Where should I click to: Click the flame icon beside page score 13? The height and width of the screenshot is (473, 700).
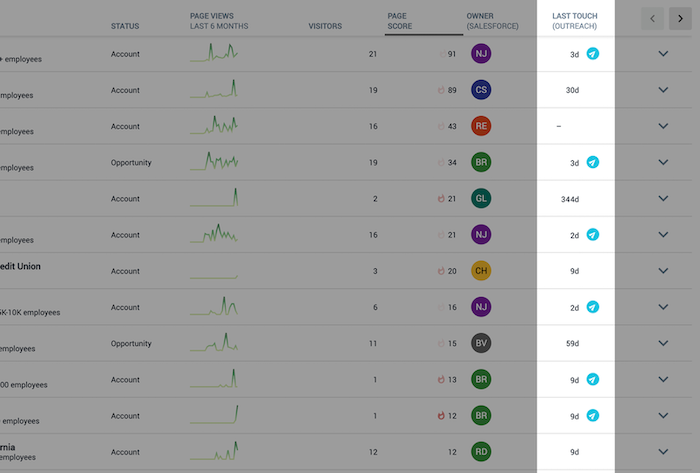[441, 379]
